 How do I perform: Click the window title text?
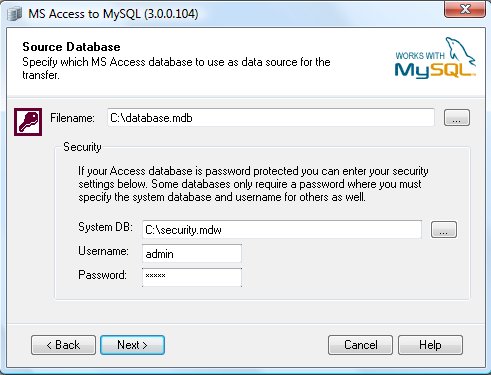[113, 14]
